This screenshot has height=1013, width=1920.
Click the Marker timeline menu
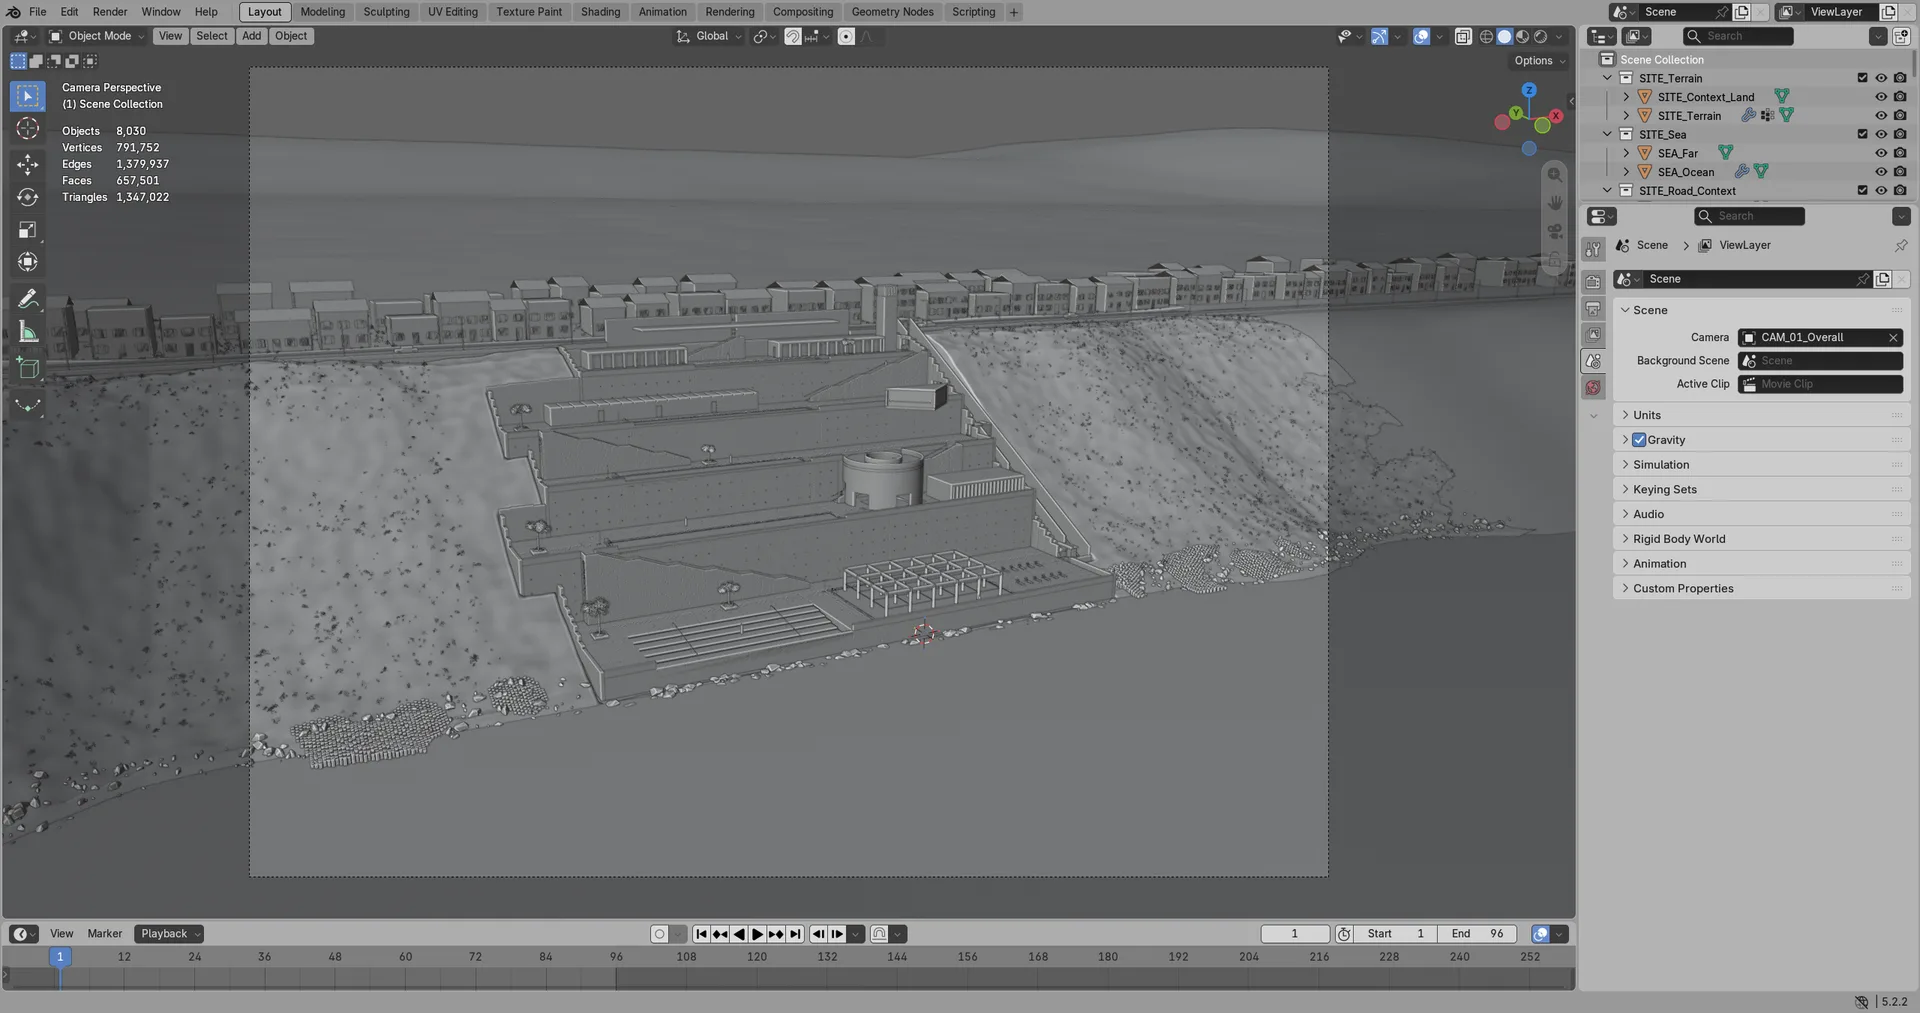[x=105, y=934]
